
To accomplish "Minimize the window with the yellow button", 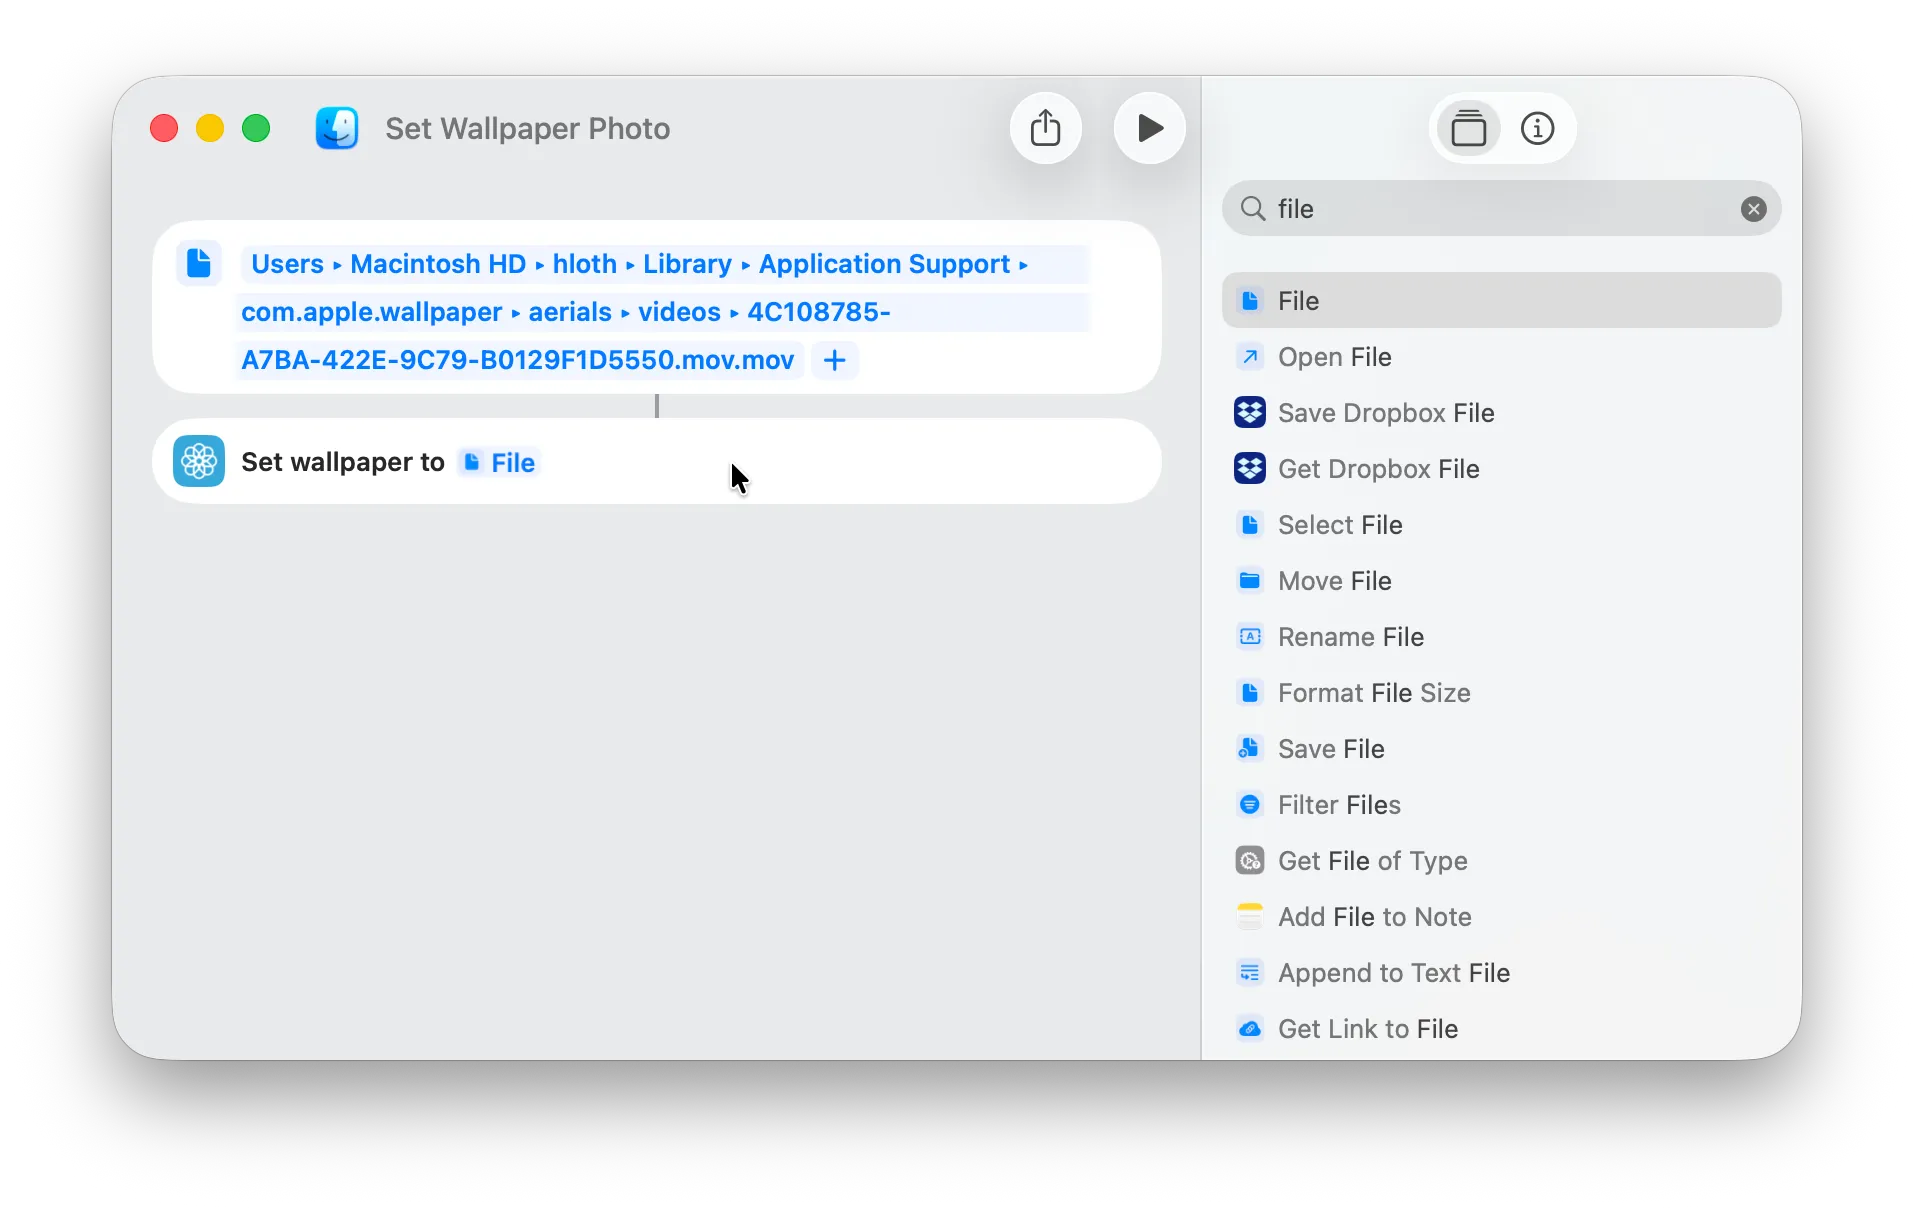I will 210,128.
